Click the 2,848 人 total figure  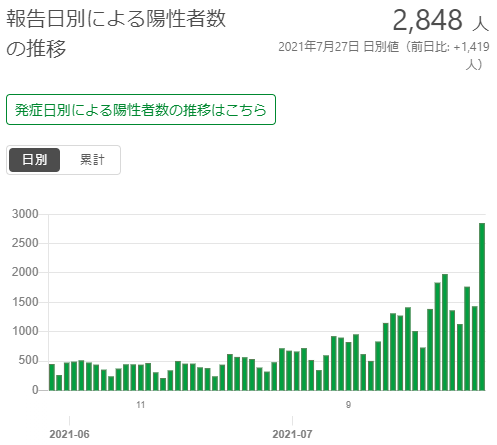[x=441, y=20]
